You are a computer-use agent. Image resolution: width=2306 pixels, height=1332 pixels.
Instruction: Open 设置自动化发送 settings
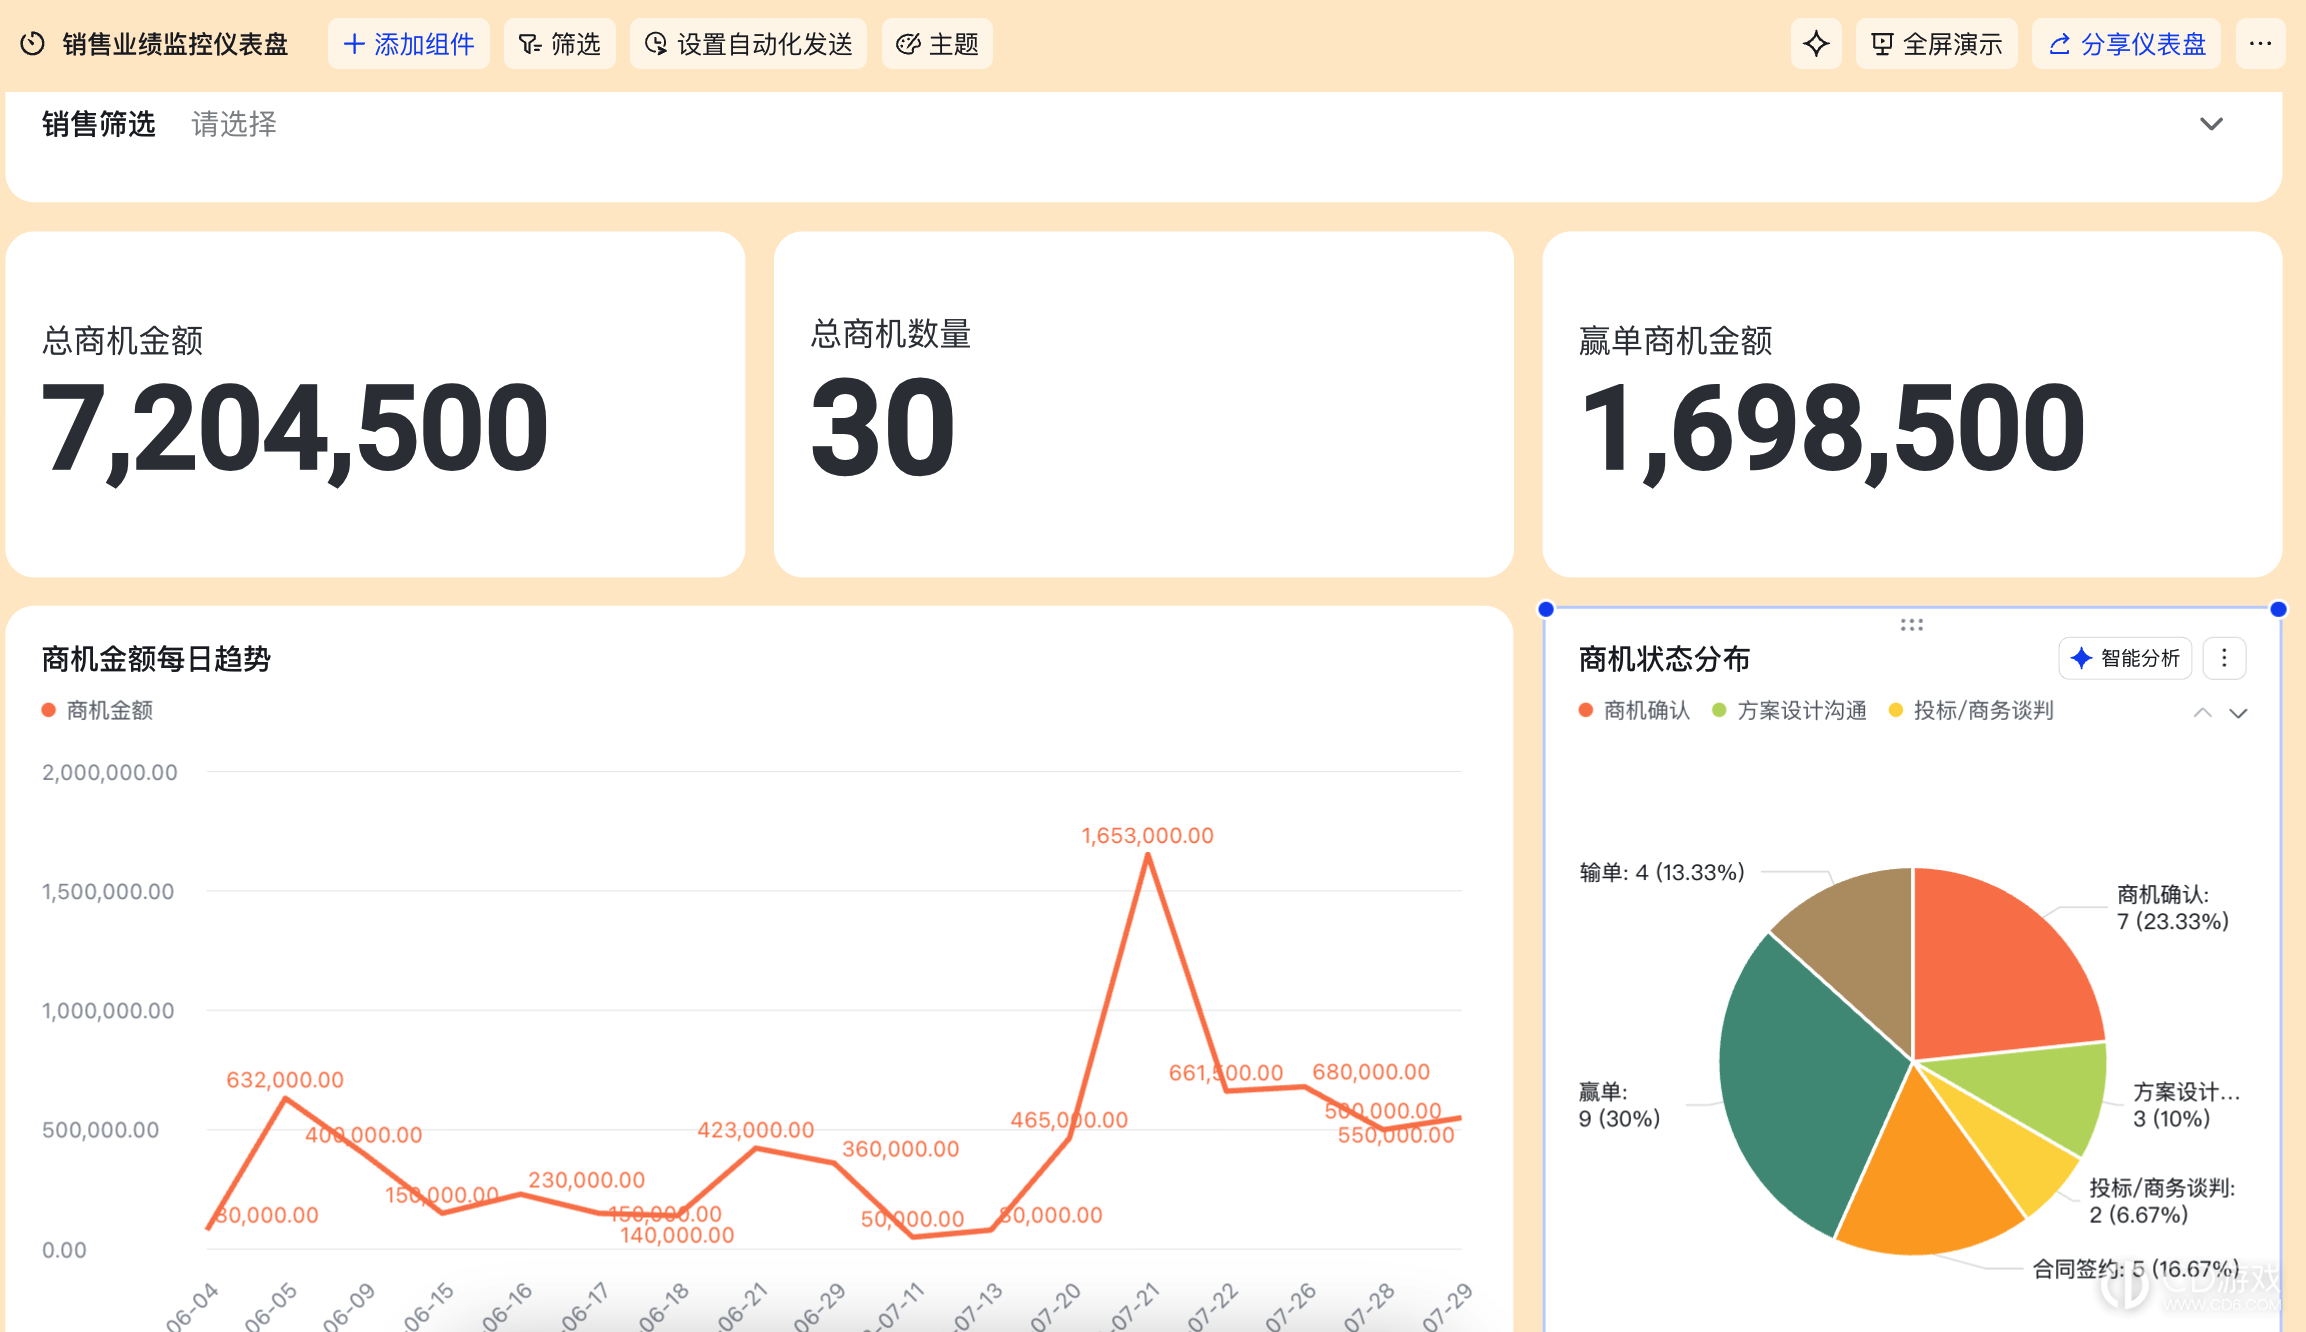click(748, 44)
